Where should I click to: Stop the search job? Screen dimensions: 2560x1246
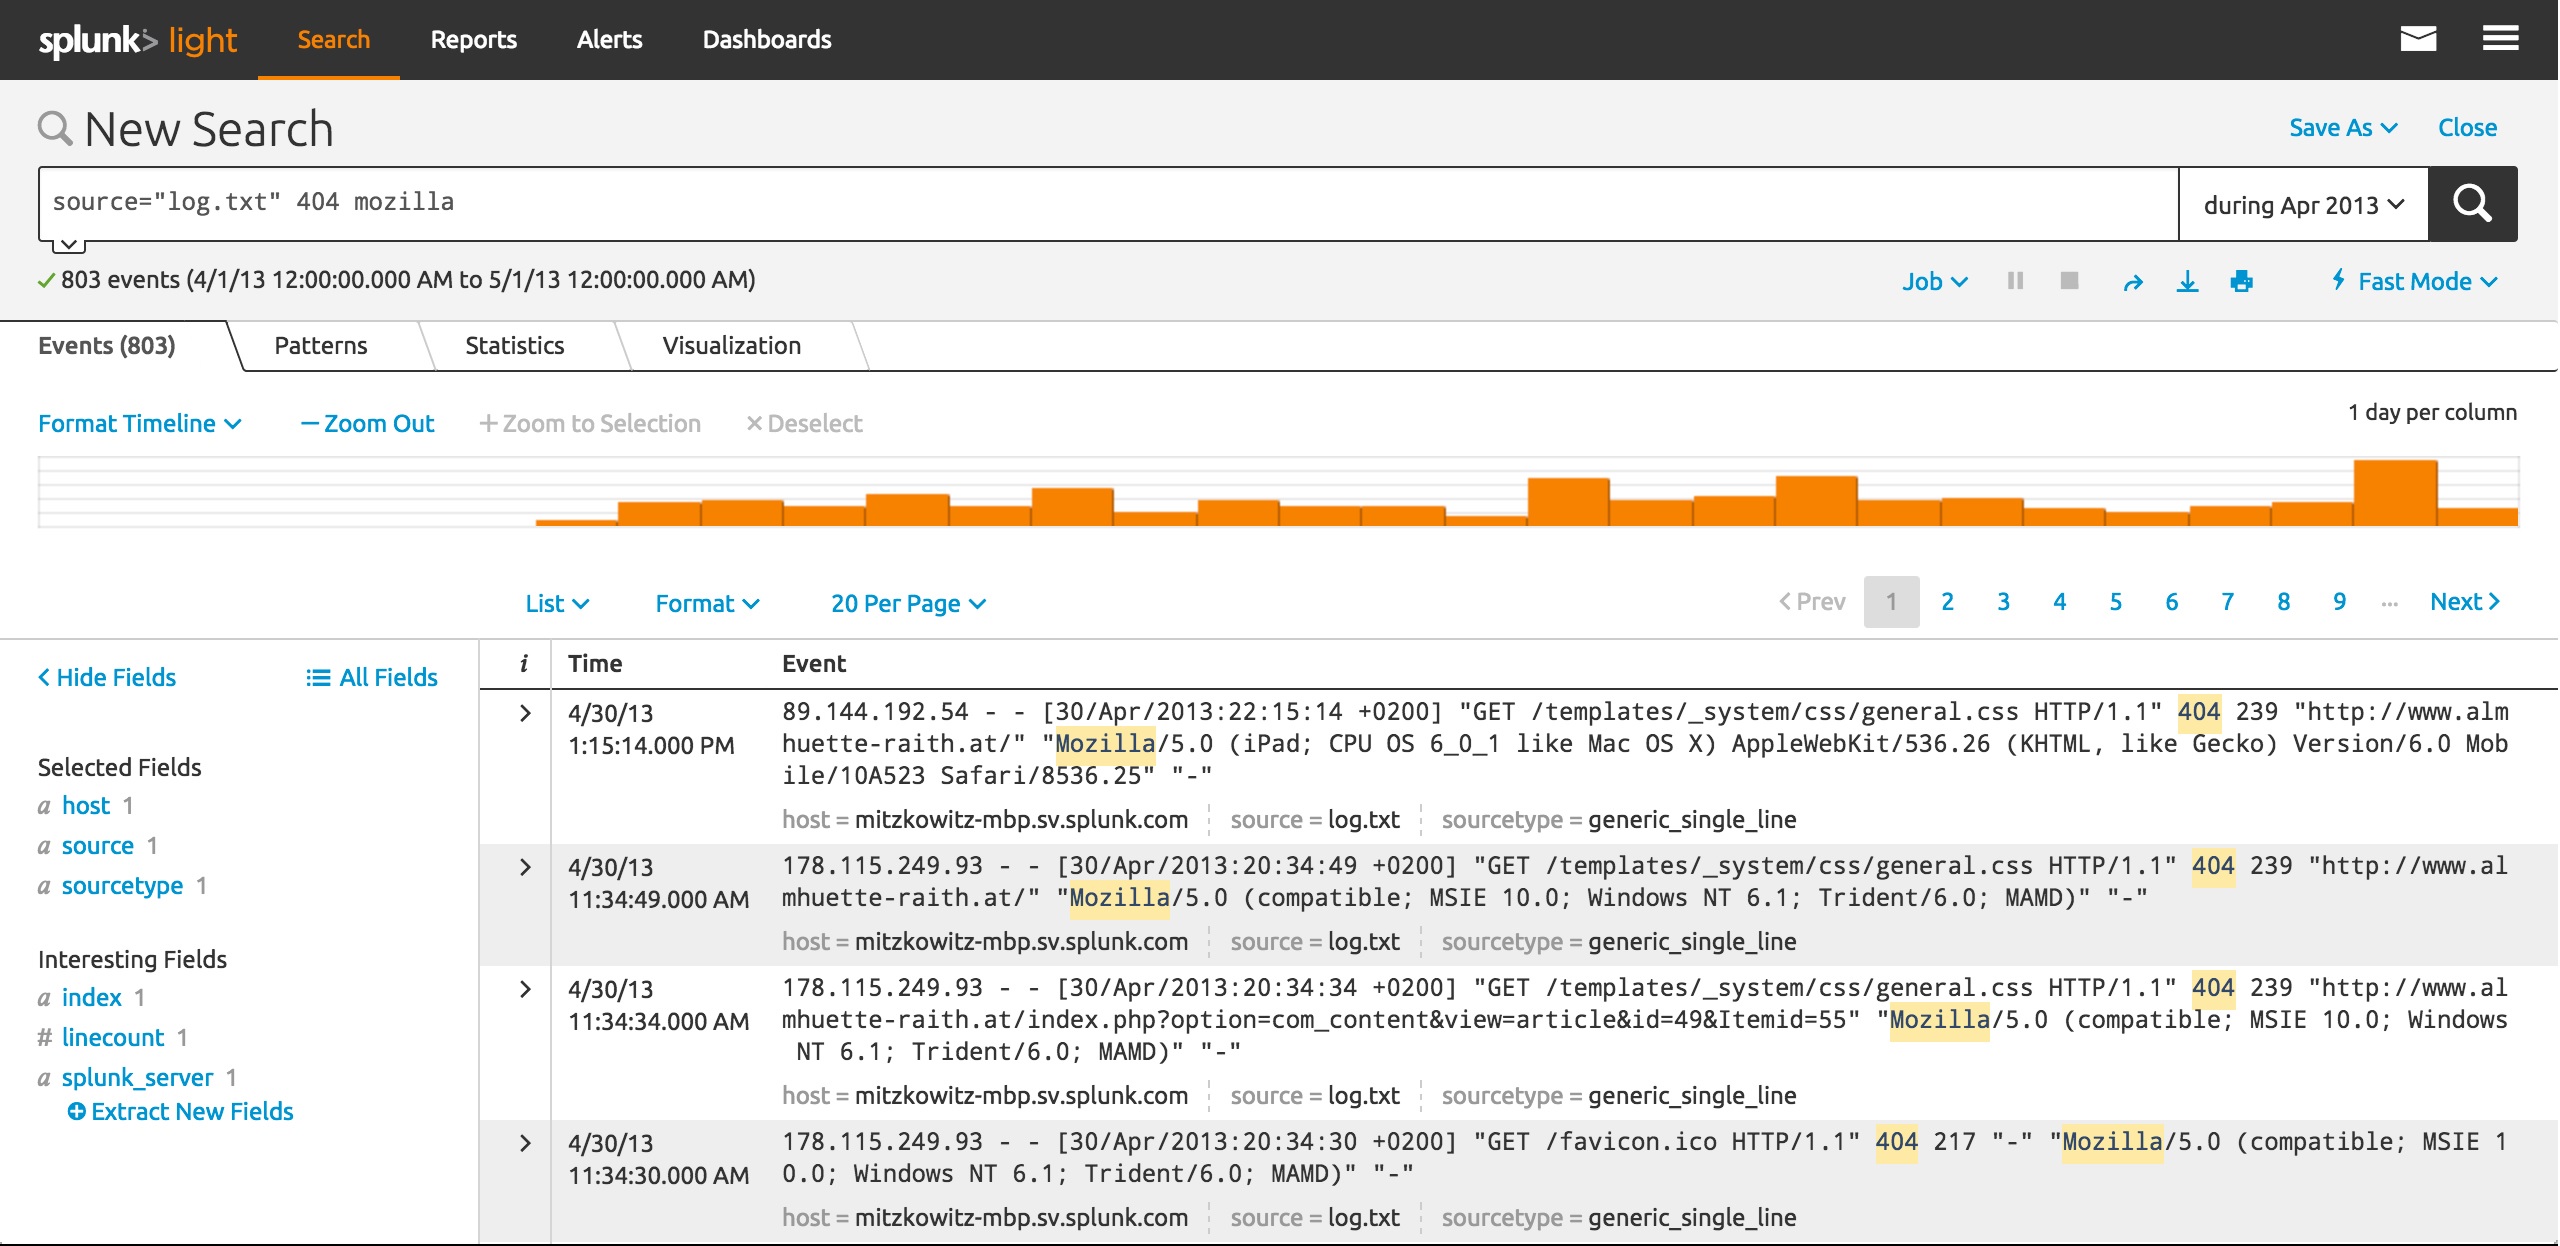[x=2069, y=281]
